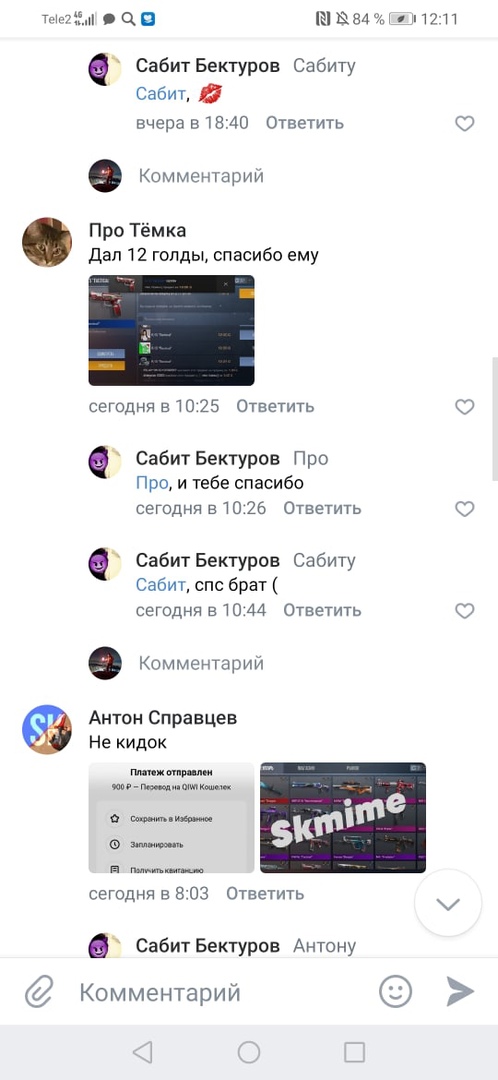Tap the 'Про' mention link in reply
Viewport: 498px width, 1080px height.
pyautogui.click(x=152, y=483)
